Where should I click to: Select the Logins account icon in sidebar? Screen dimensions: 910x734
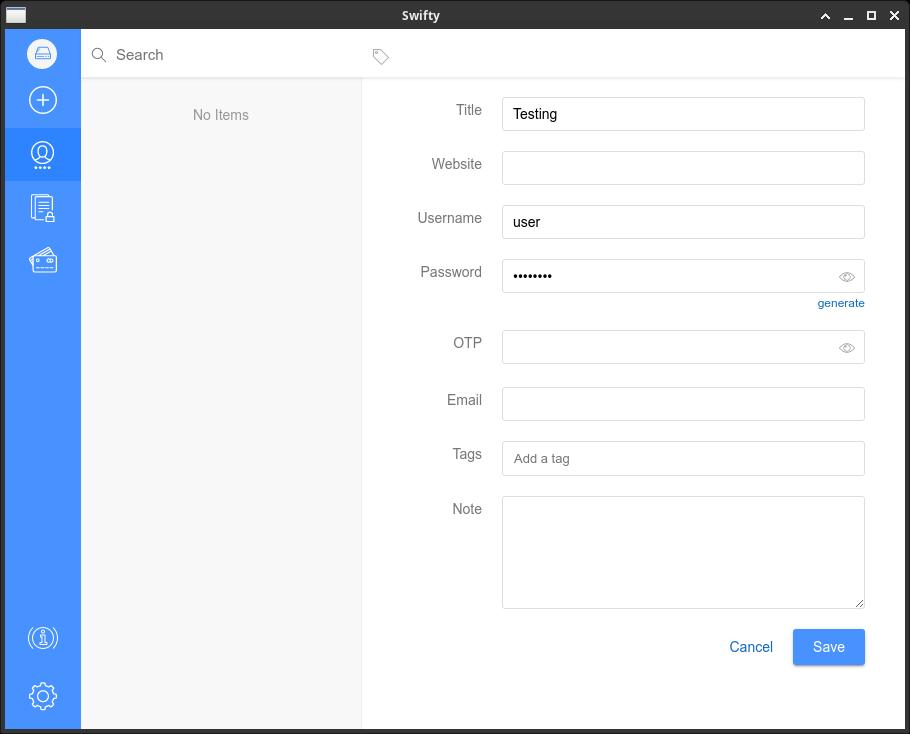pyautogui.click(x=42, y=155)
